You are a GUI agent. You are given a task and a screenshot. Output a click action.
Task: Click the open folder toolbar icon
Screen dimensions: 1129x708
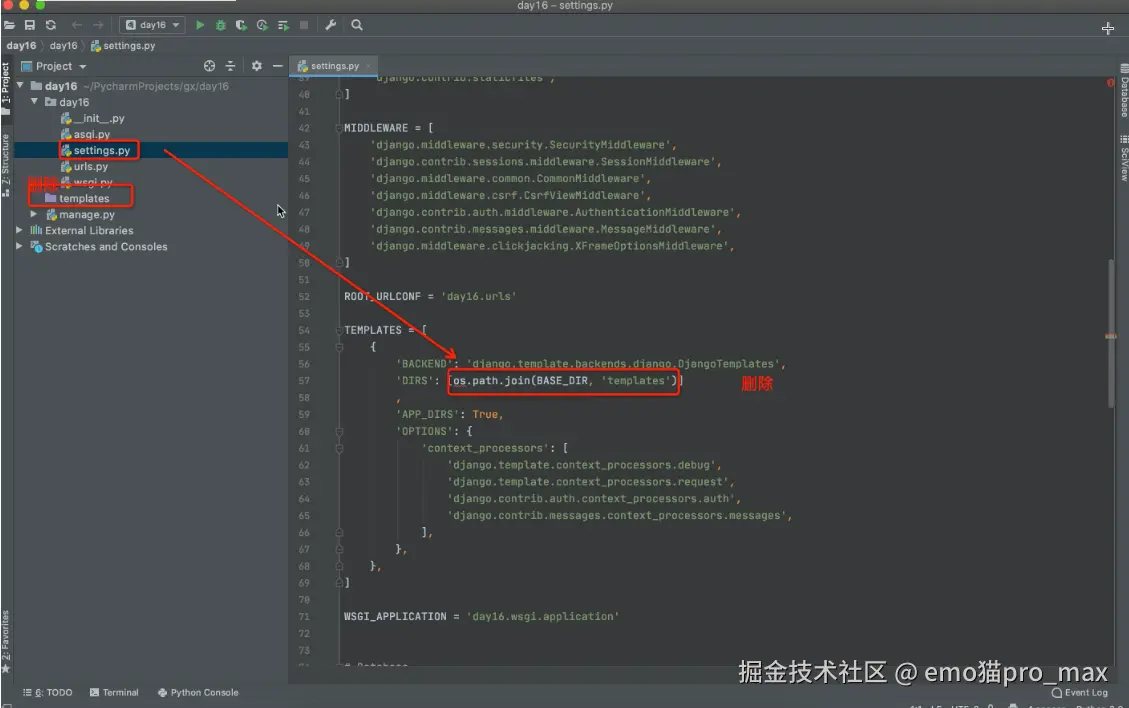[9, 25]
